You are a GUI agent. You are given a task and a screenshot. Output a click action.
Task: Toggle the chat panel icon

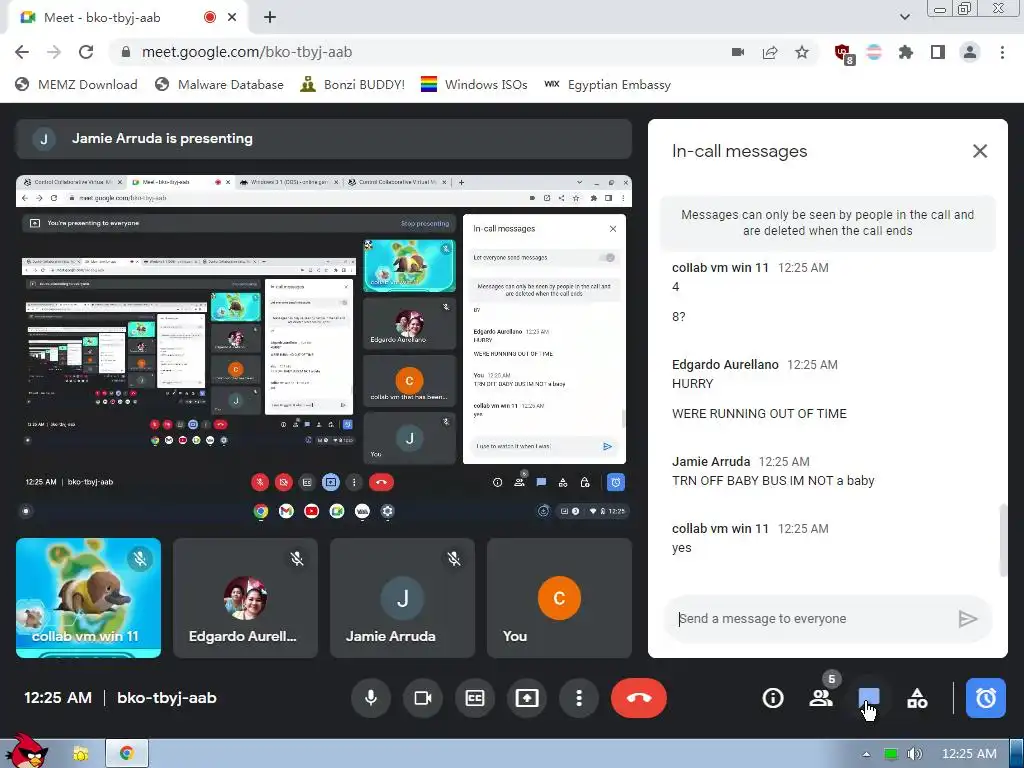pos(869,698)
